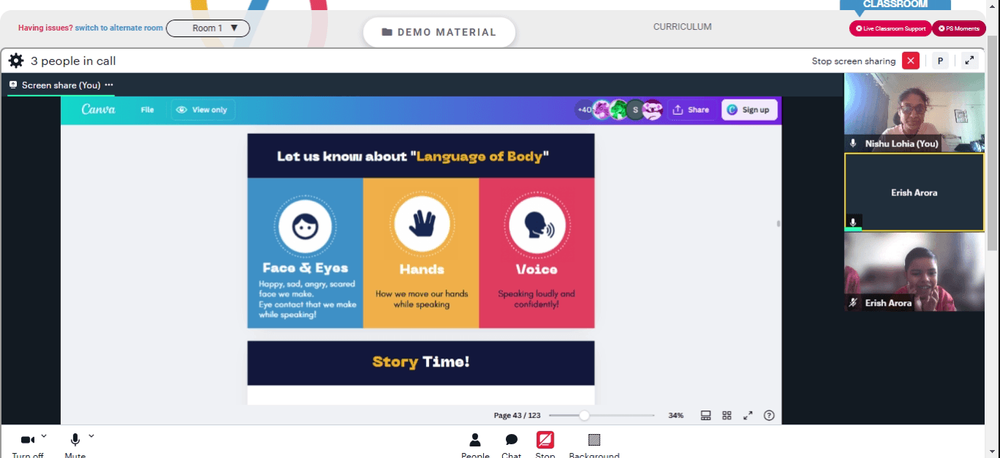Enter Canva fullscreen presentation mode

coord(748,415)
